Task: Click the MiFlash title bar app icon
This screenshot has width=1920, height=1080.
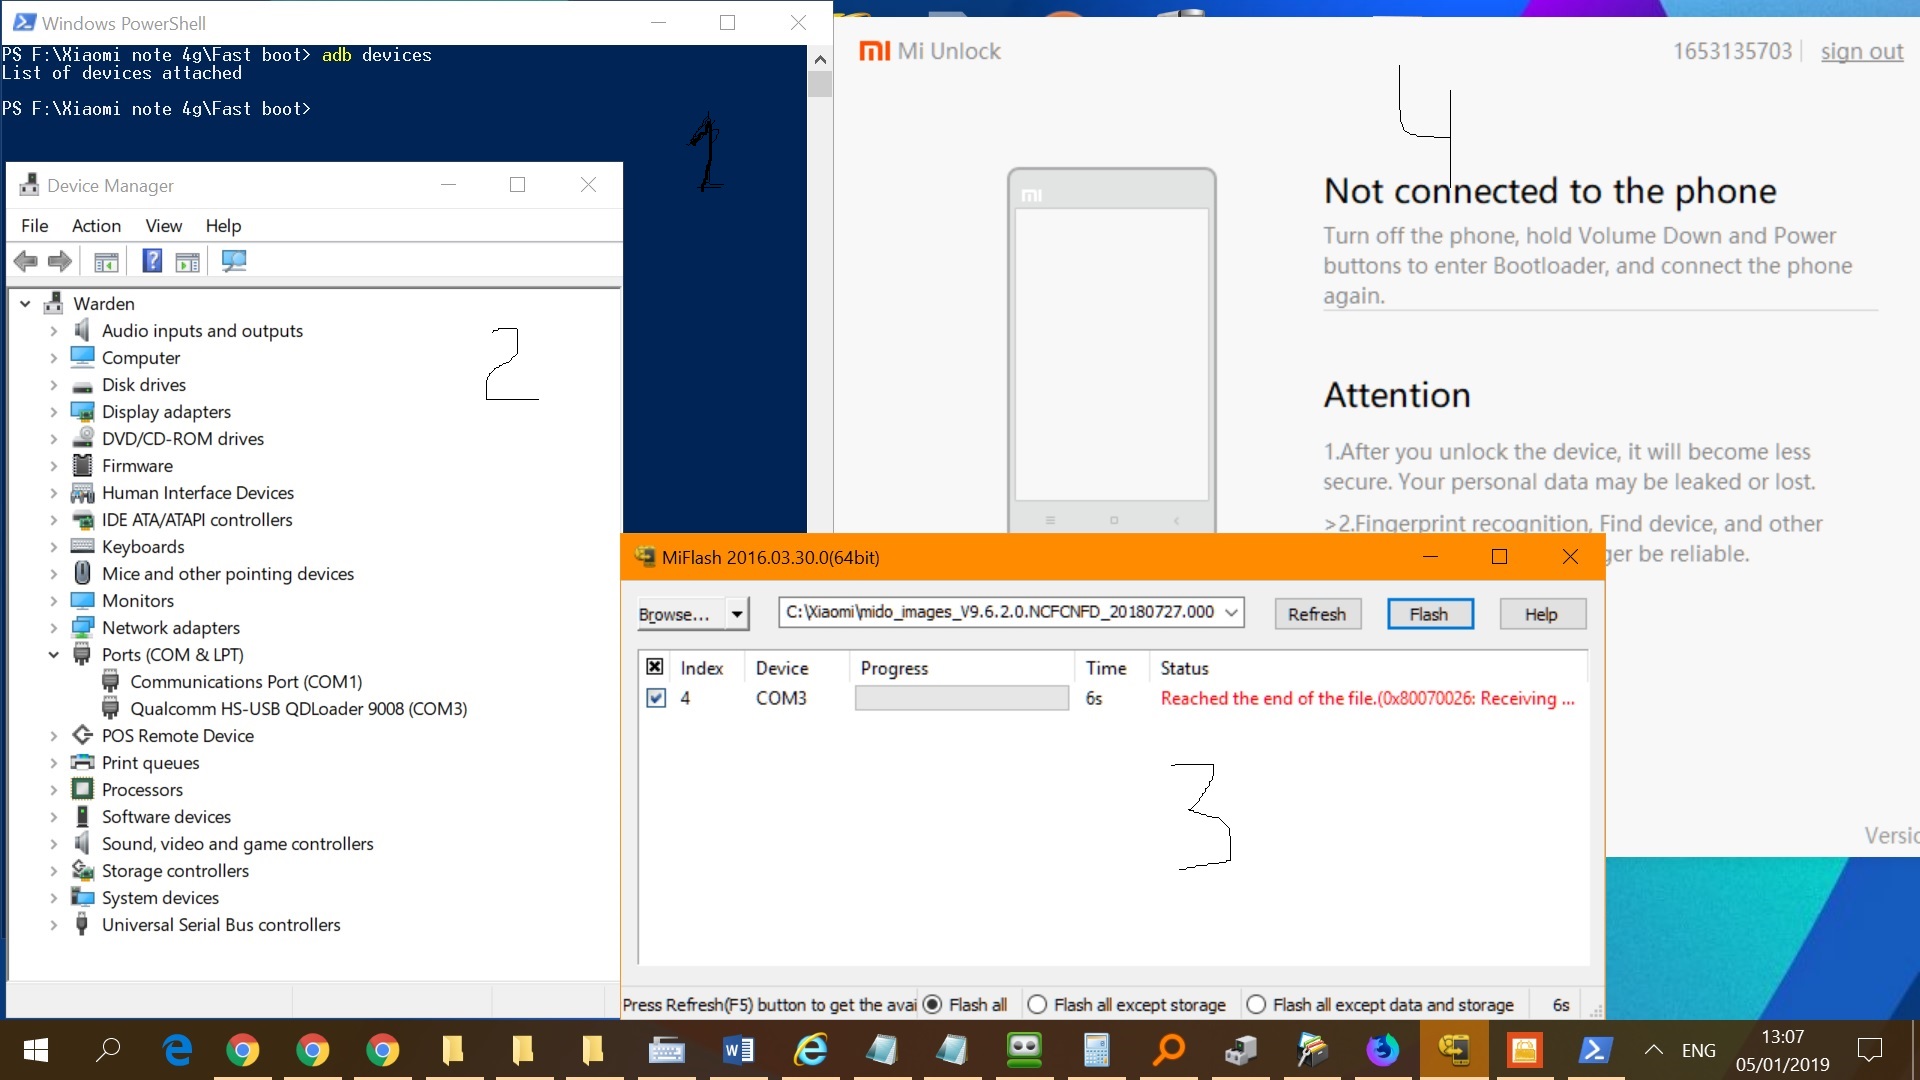Action: click(x=645, y=557)
